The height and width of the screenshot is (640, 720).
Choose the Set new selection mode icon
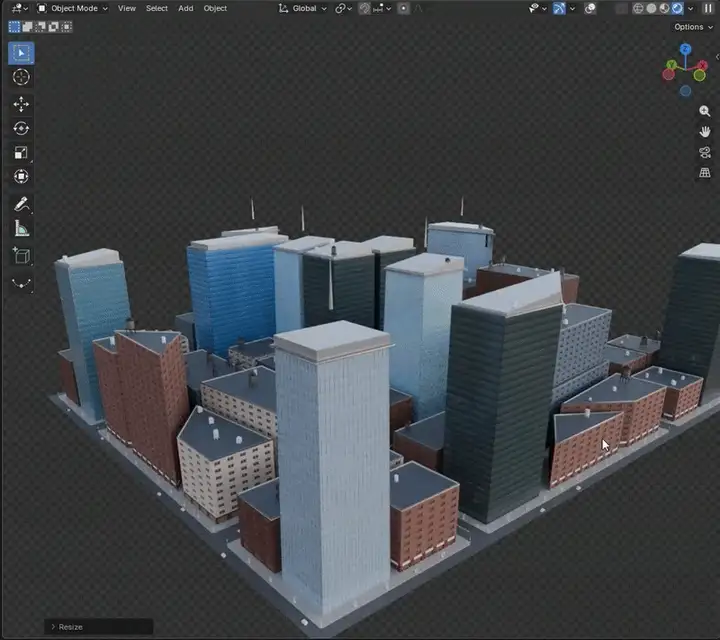(x=14, y=27)
